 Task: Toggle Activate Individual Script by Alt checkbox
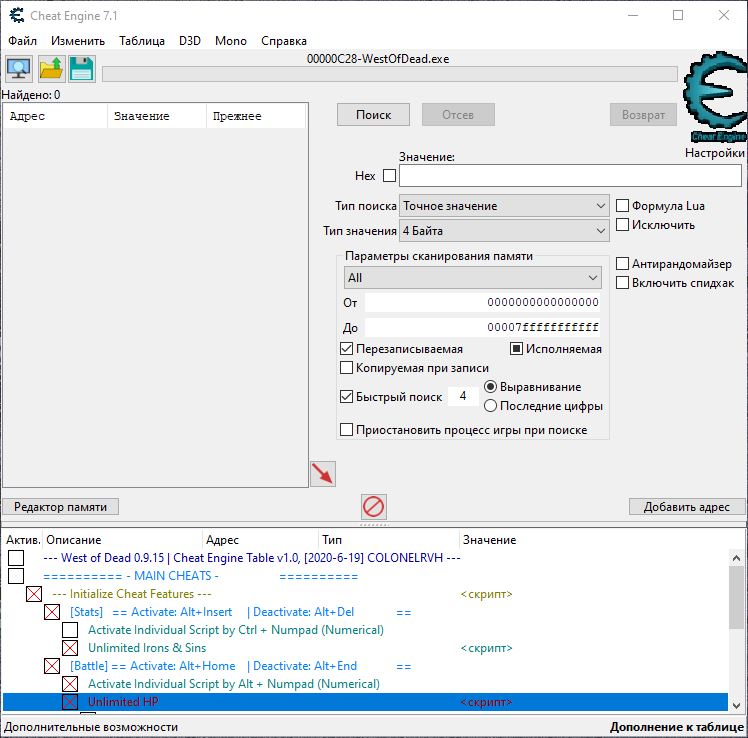coord(70,684)
